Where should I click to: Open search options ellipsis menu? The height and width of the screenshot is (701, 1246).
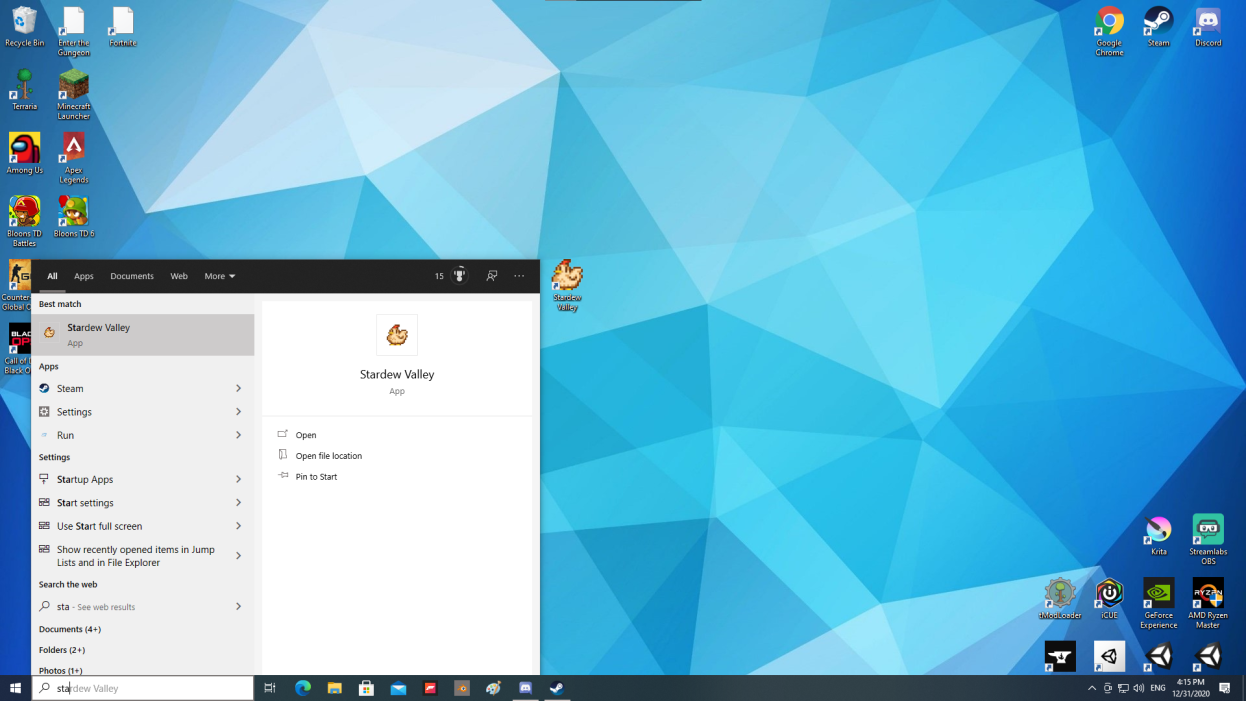click(x=519, y=276)
